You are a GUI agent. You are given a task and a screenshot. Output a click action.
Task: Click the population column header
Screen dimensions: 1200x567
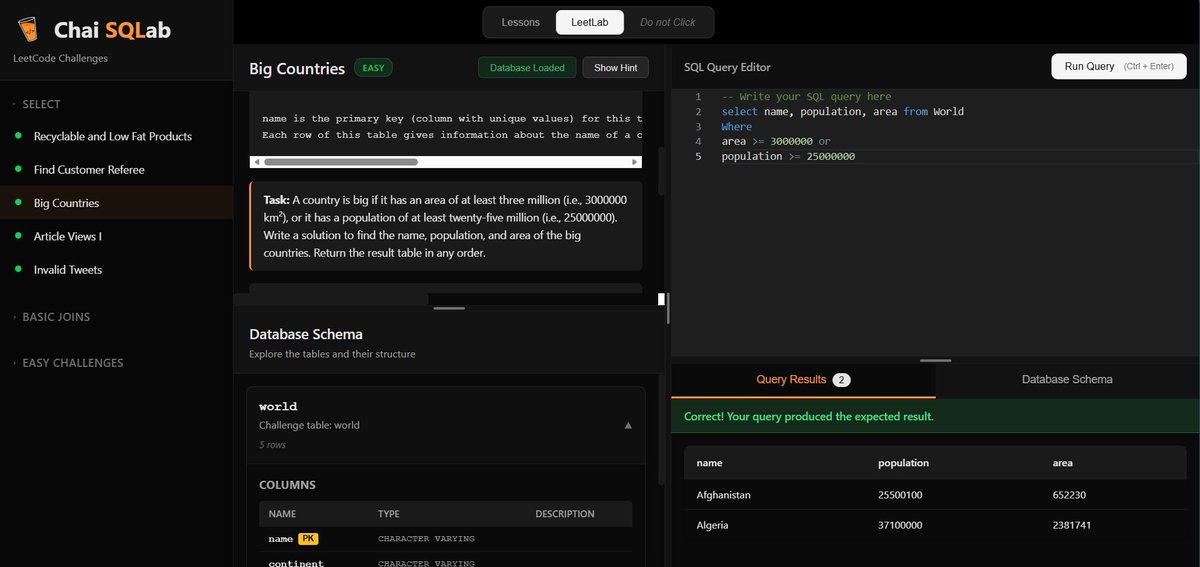pyautogui.click(x=903, y=463)
